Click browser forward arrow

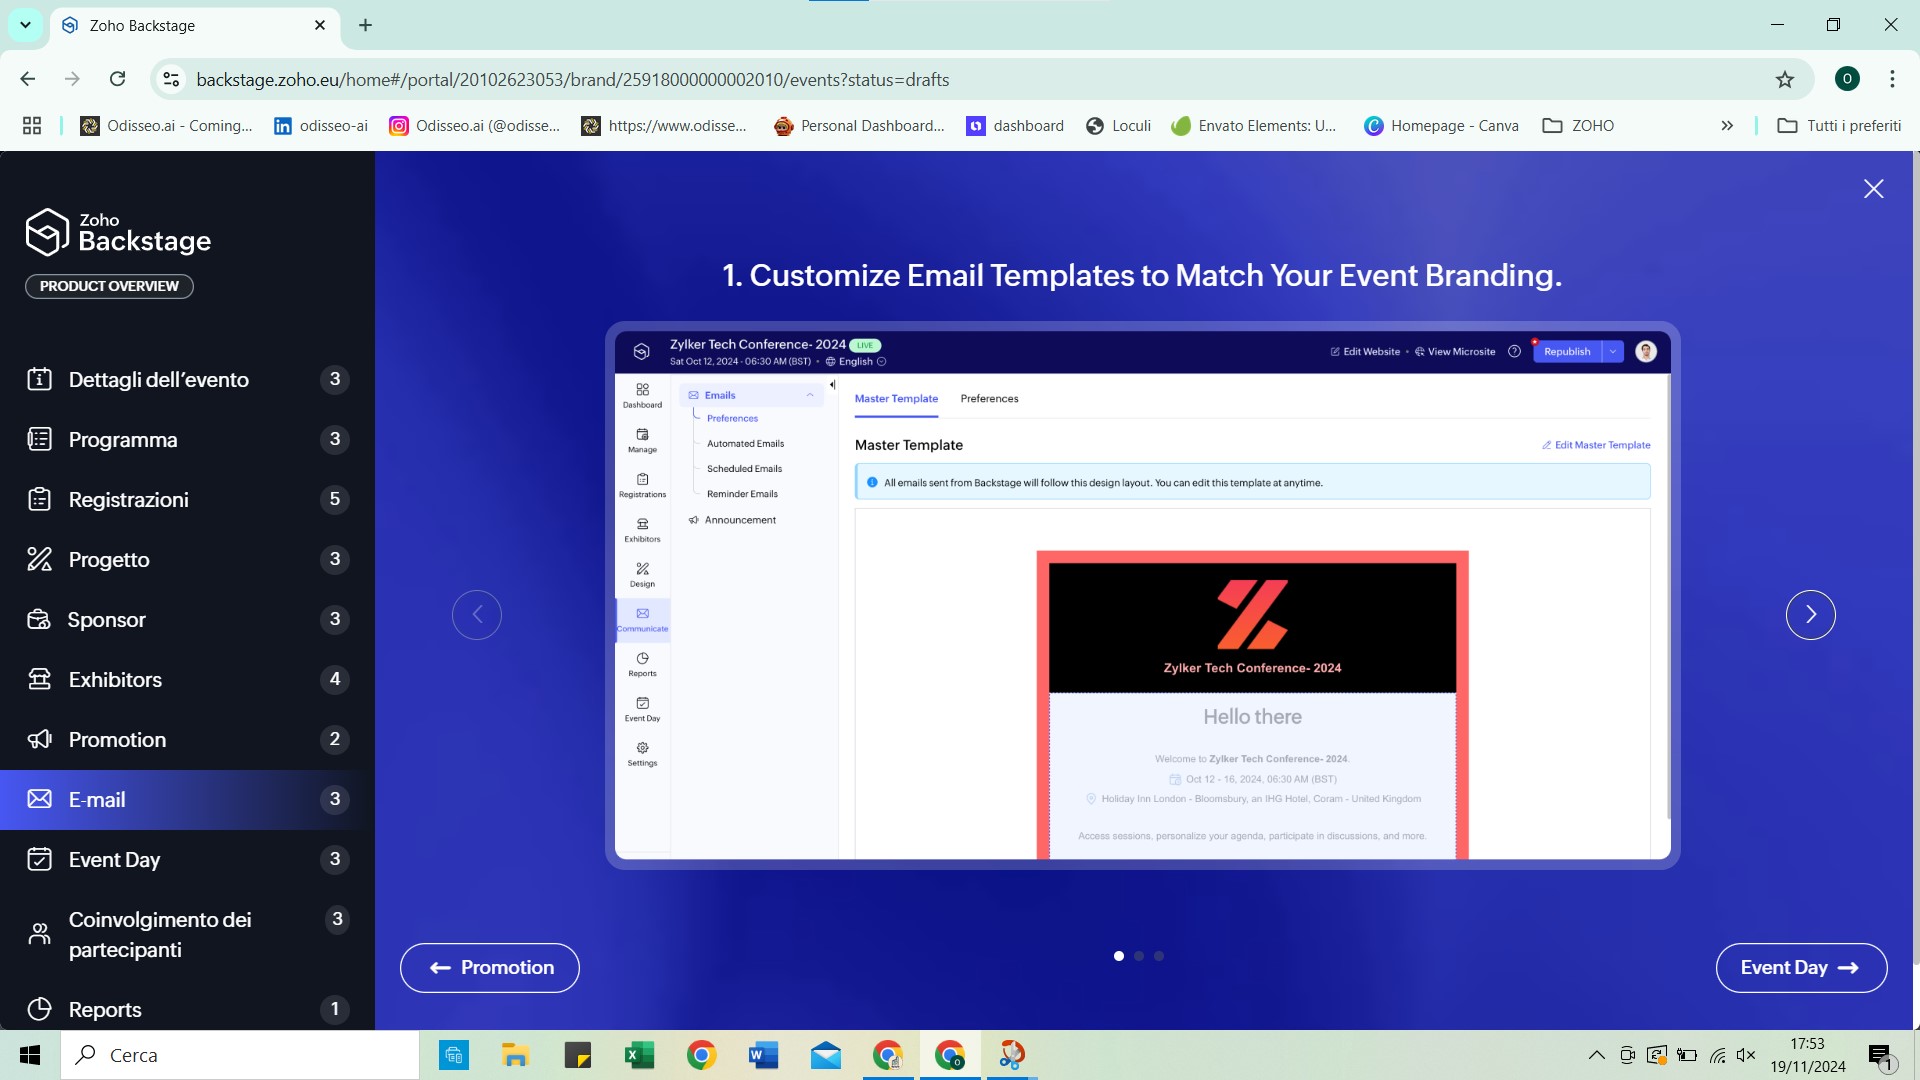click(72, 79)
